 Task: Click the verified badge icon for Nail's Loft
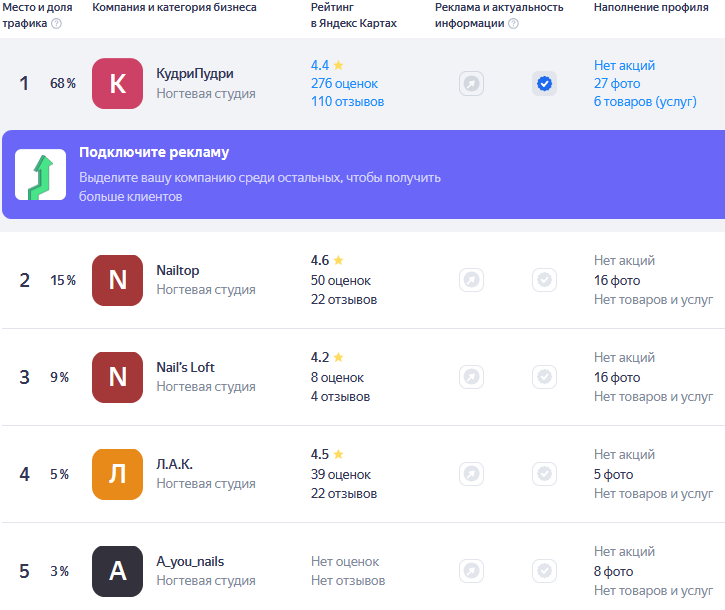tap(544, 377)
